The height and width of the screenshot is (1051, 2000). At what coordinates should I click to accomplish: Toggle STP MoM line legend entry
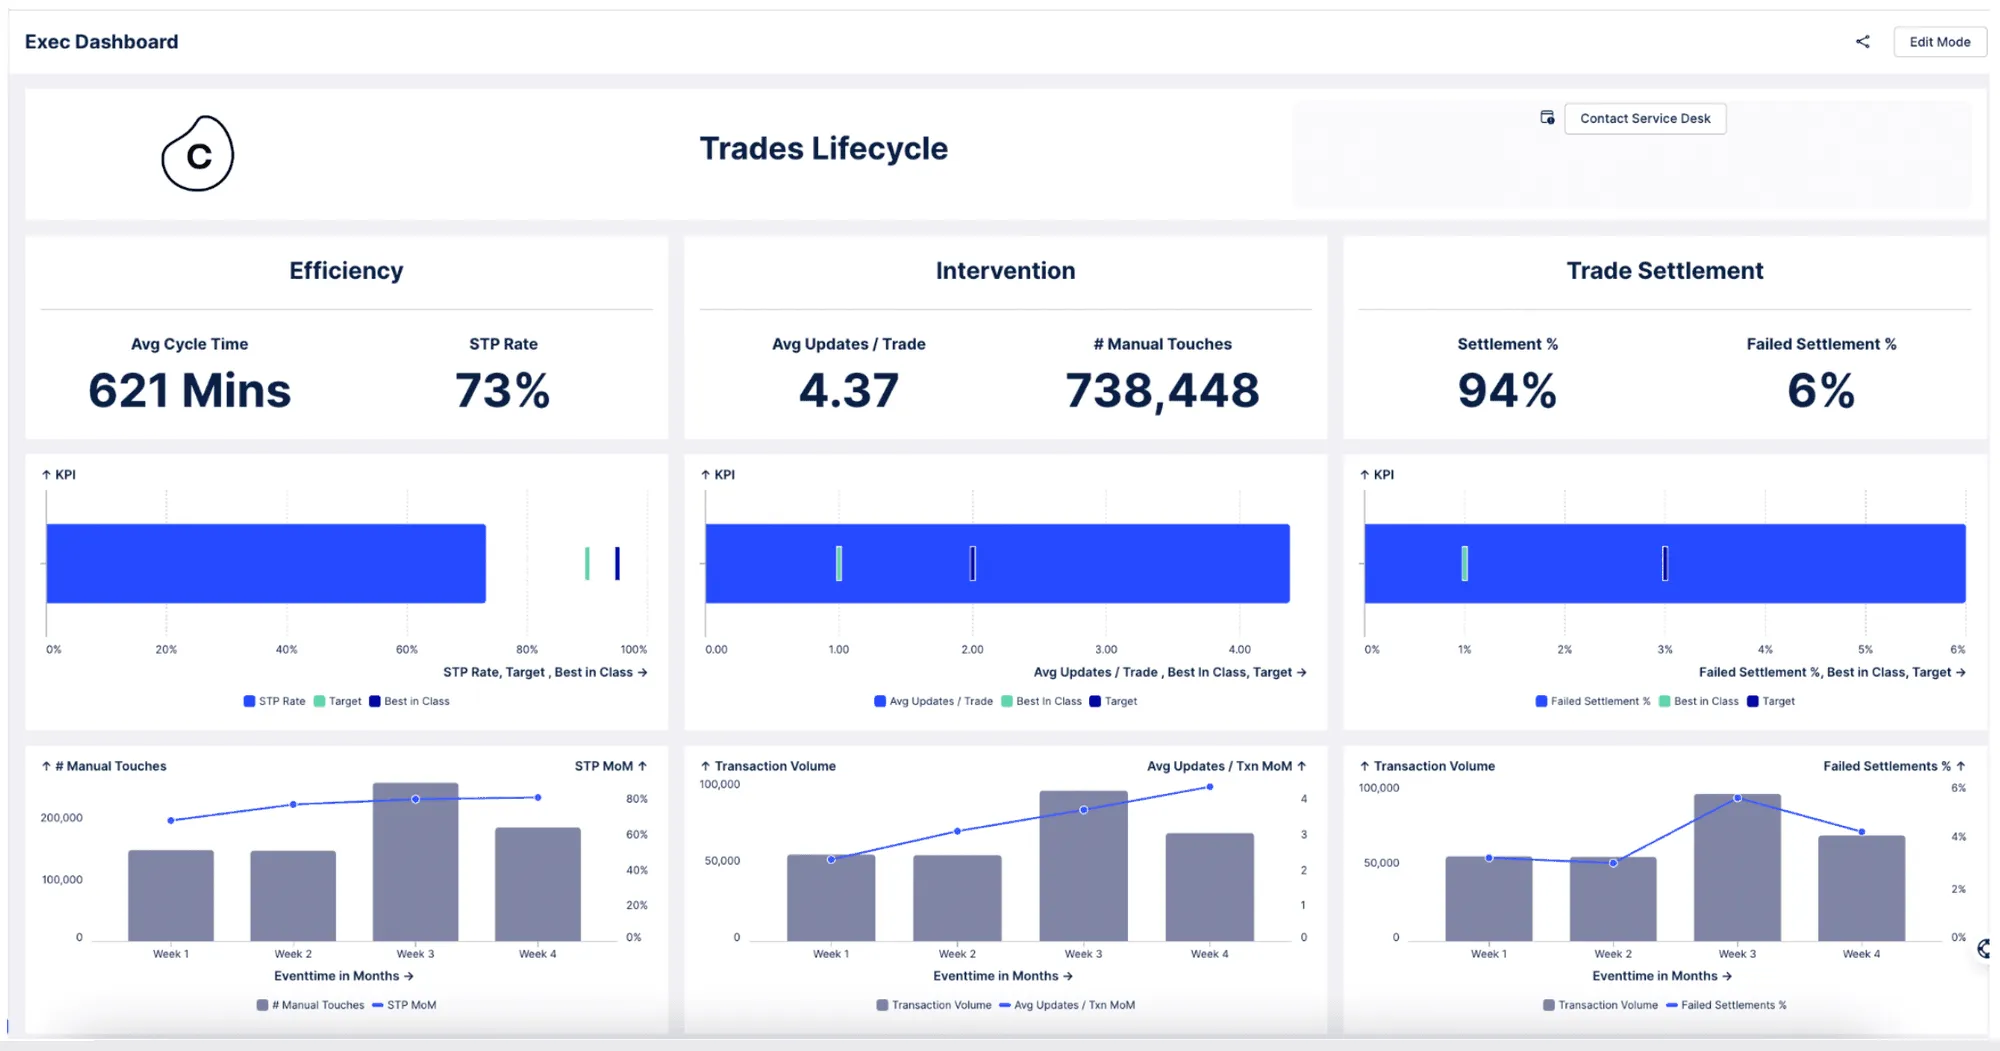point(404,1005)
